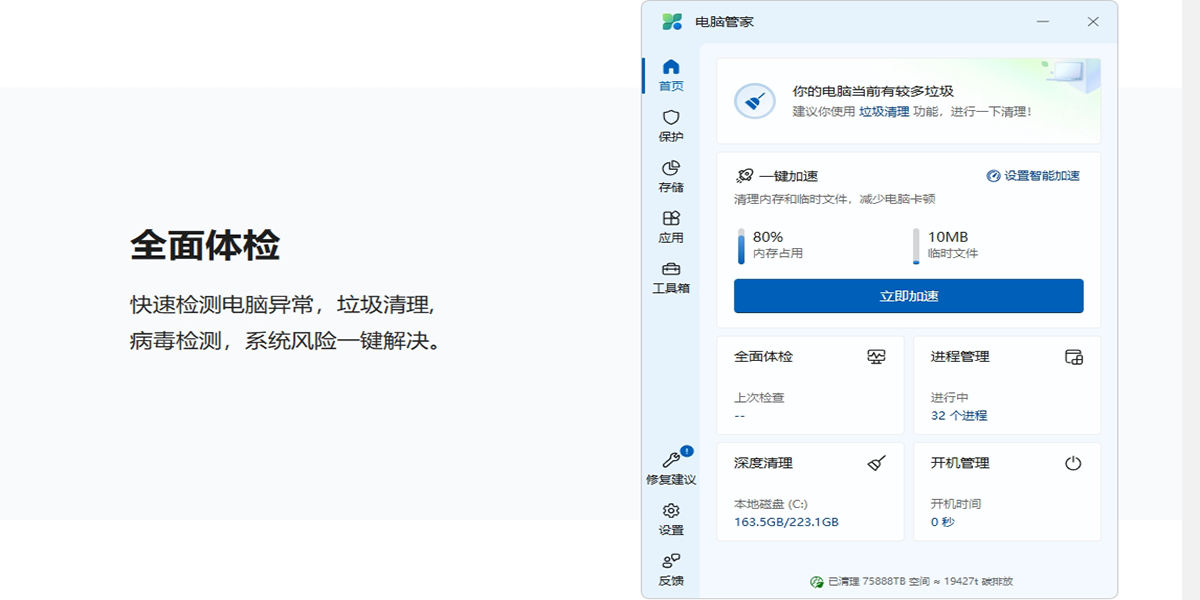The width and height of the screenshot is (1200, 600).
Task: Click the 32 个进程 running processes link
Action: tap(958, 416)
